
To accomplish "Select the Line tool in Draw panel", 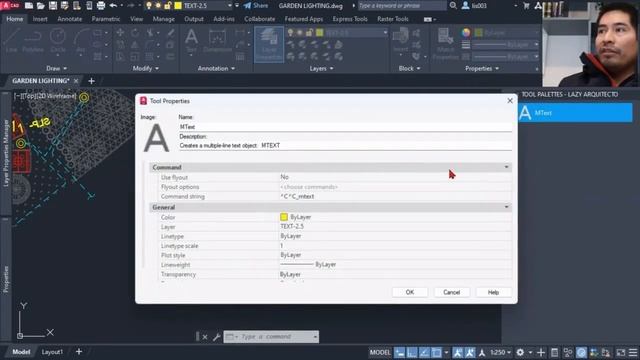I will click(x=11, y=41).
